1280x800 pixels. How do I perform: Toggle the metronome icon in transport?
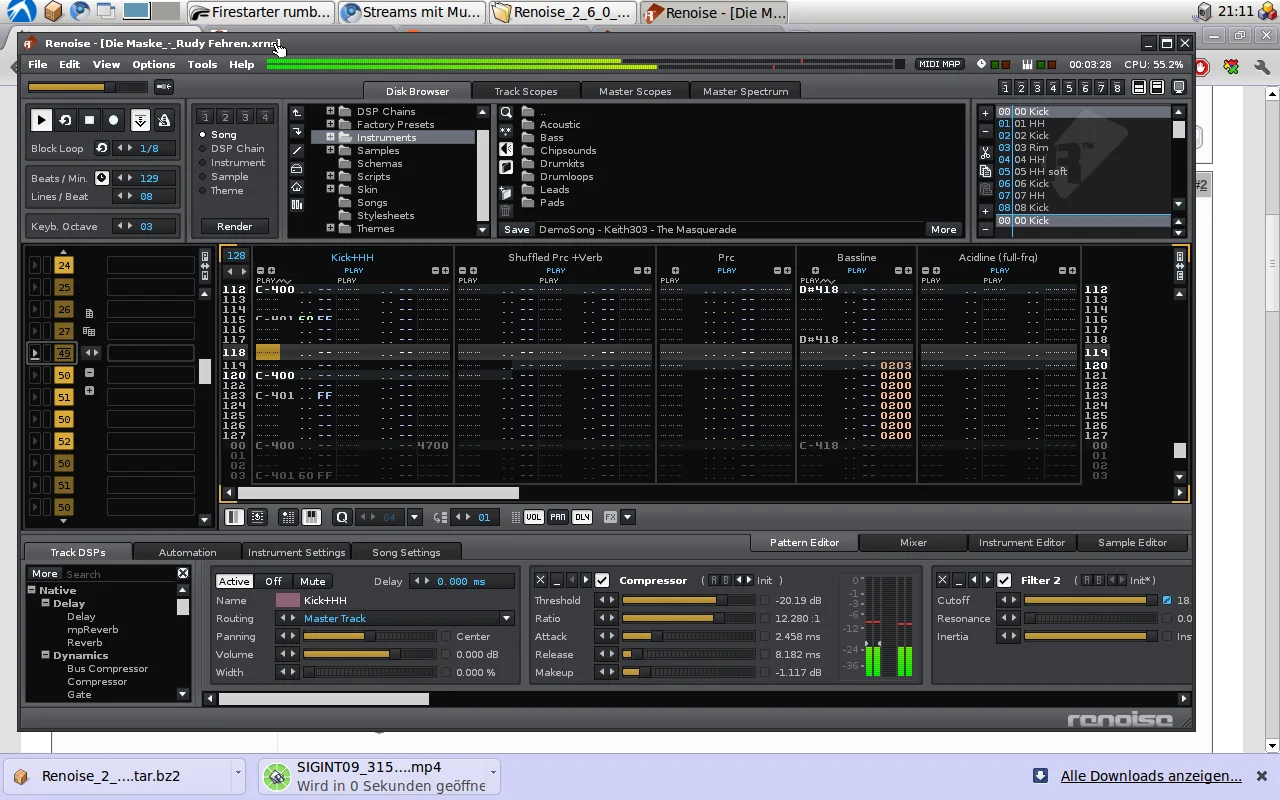pos(164,120)
